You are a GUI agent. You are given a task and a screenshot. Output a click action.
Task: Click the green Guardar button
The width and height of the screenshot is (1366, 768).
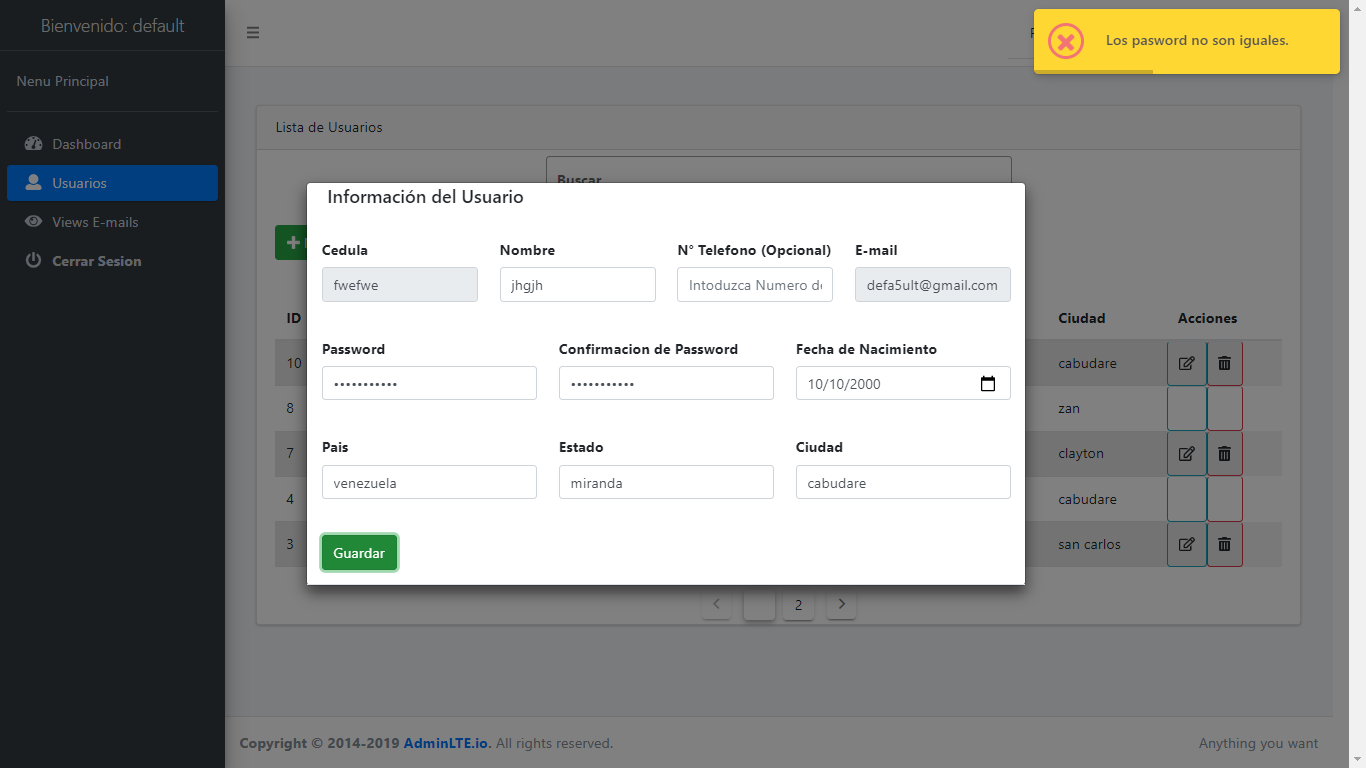359,553
